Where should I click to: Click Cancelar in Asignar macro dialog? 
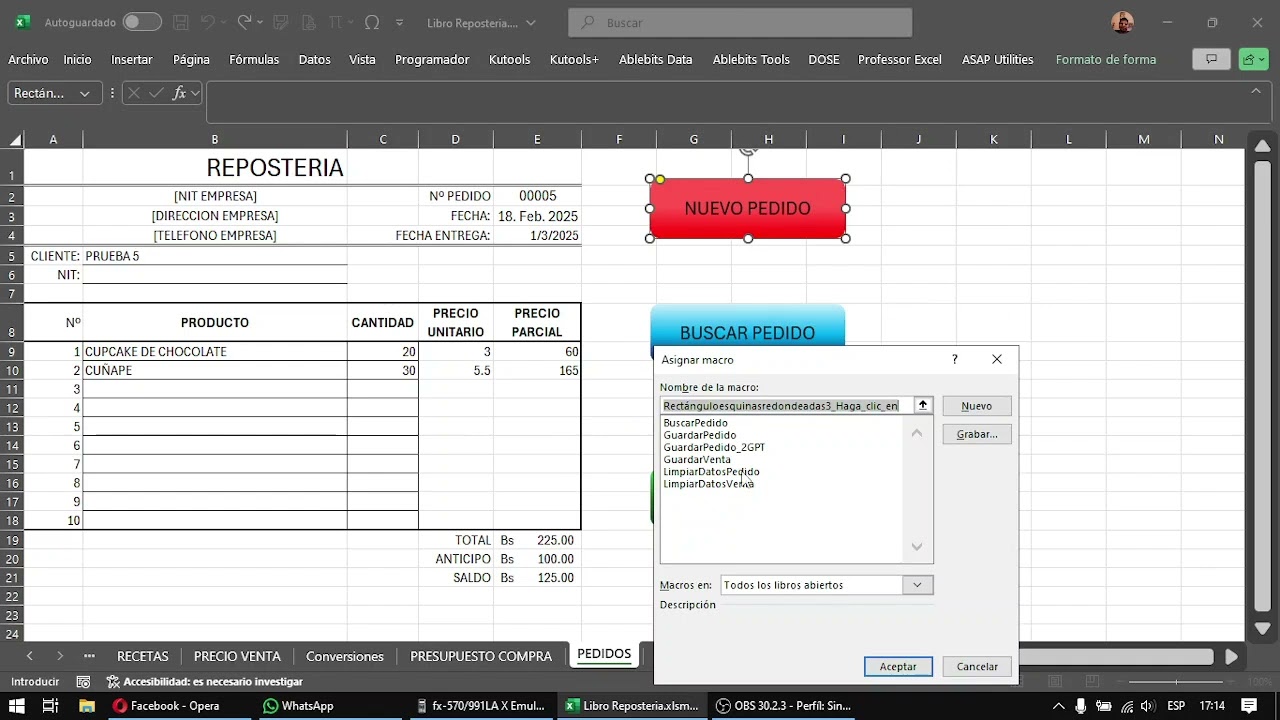(977, 666)
